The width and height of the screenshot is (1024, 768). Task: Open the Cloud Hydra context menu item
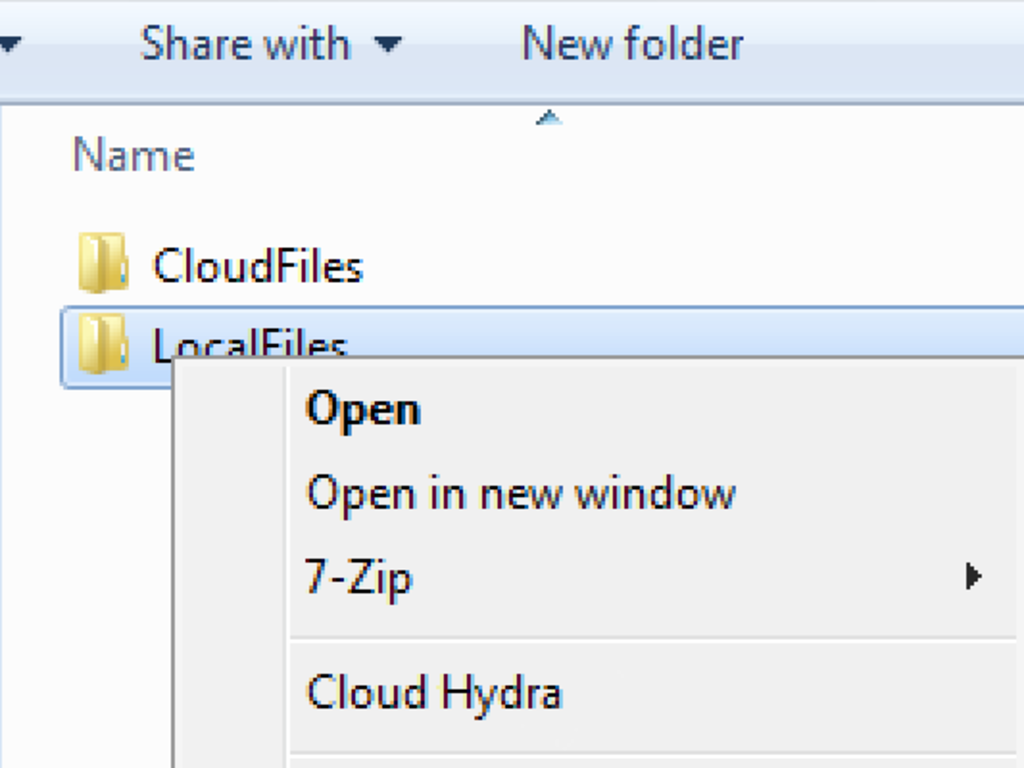[435, 690]
